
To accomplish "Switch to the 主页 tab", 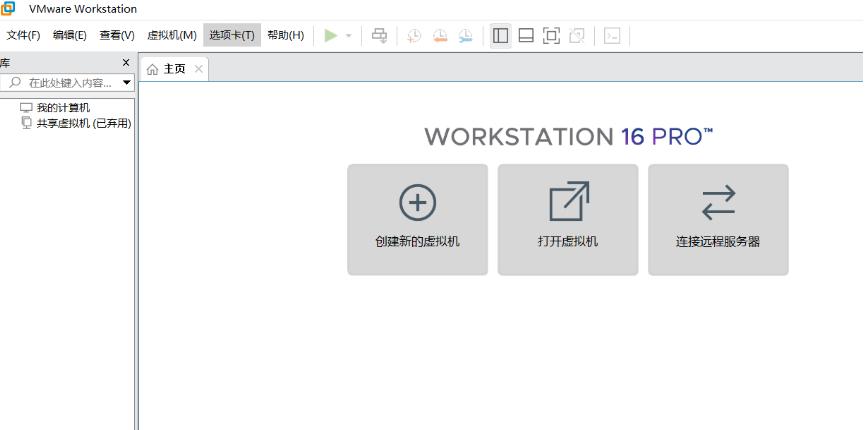I will tap(174, 69).
